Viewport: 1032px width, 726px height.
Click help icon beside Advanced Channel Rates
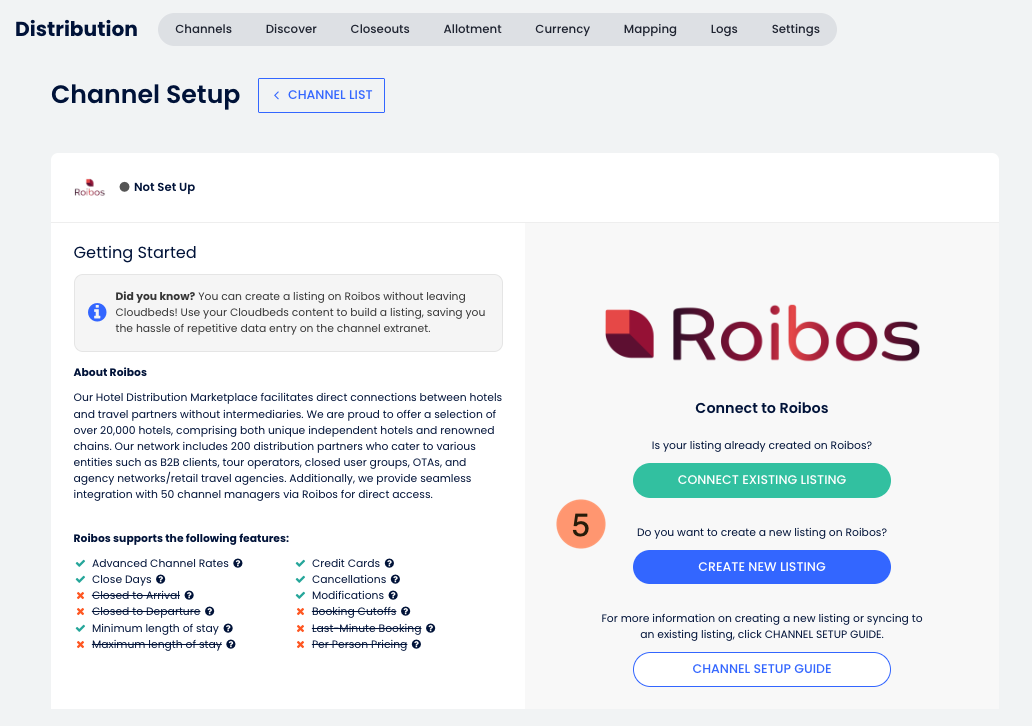pyautogui.click(x=238, y=563)
